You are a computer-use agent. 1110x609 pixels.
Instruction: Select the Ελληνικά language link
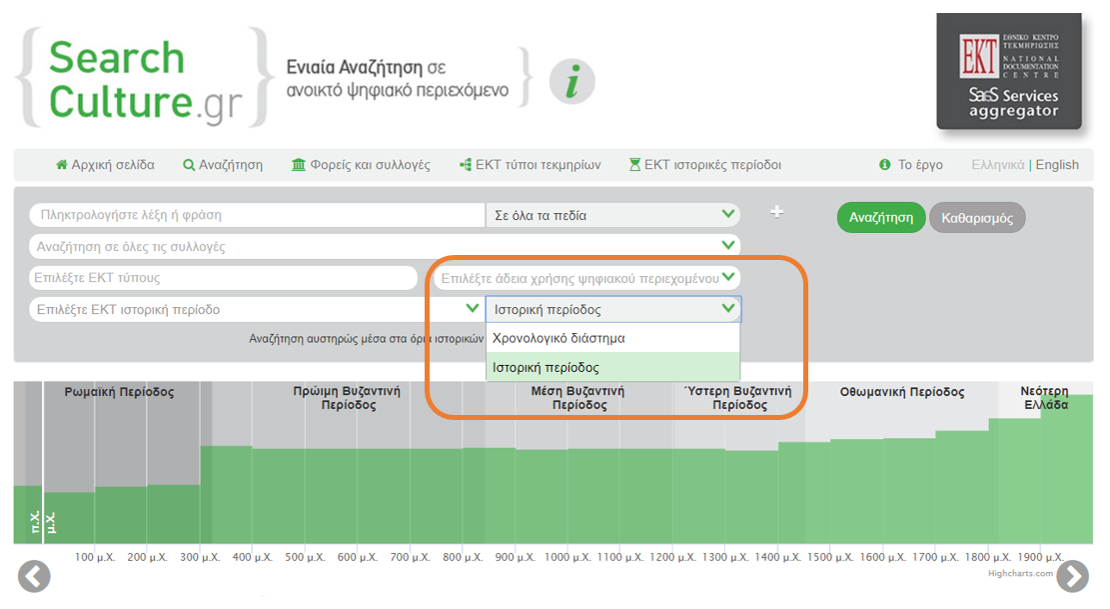(997, 165)
